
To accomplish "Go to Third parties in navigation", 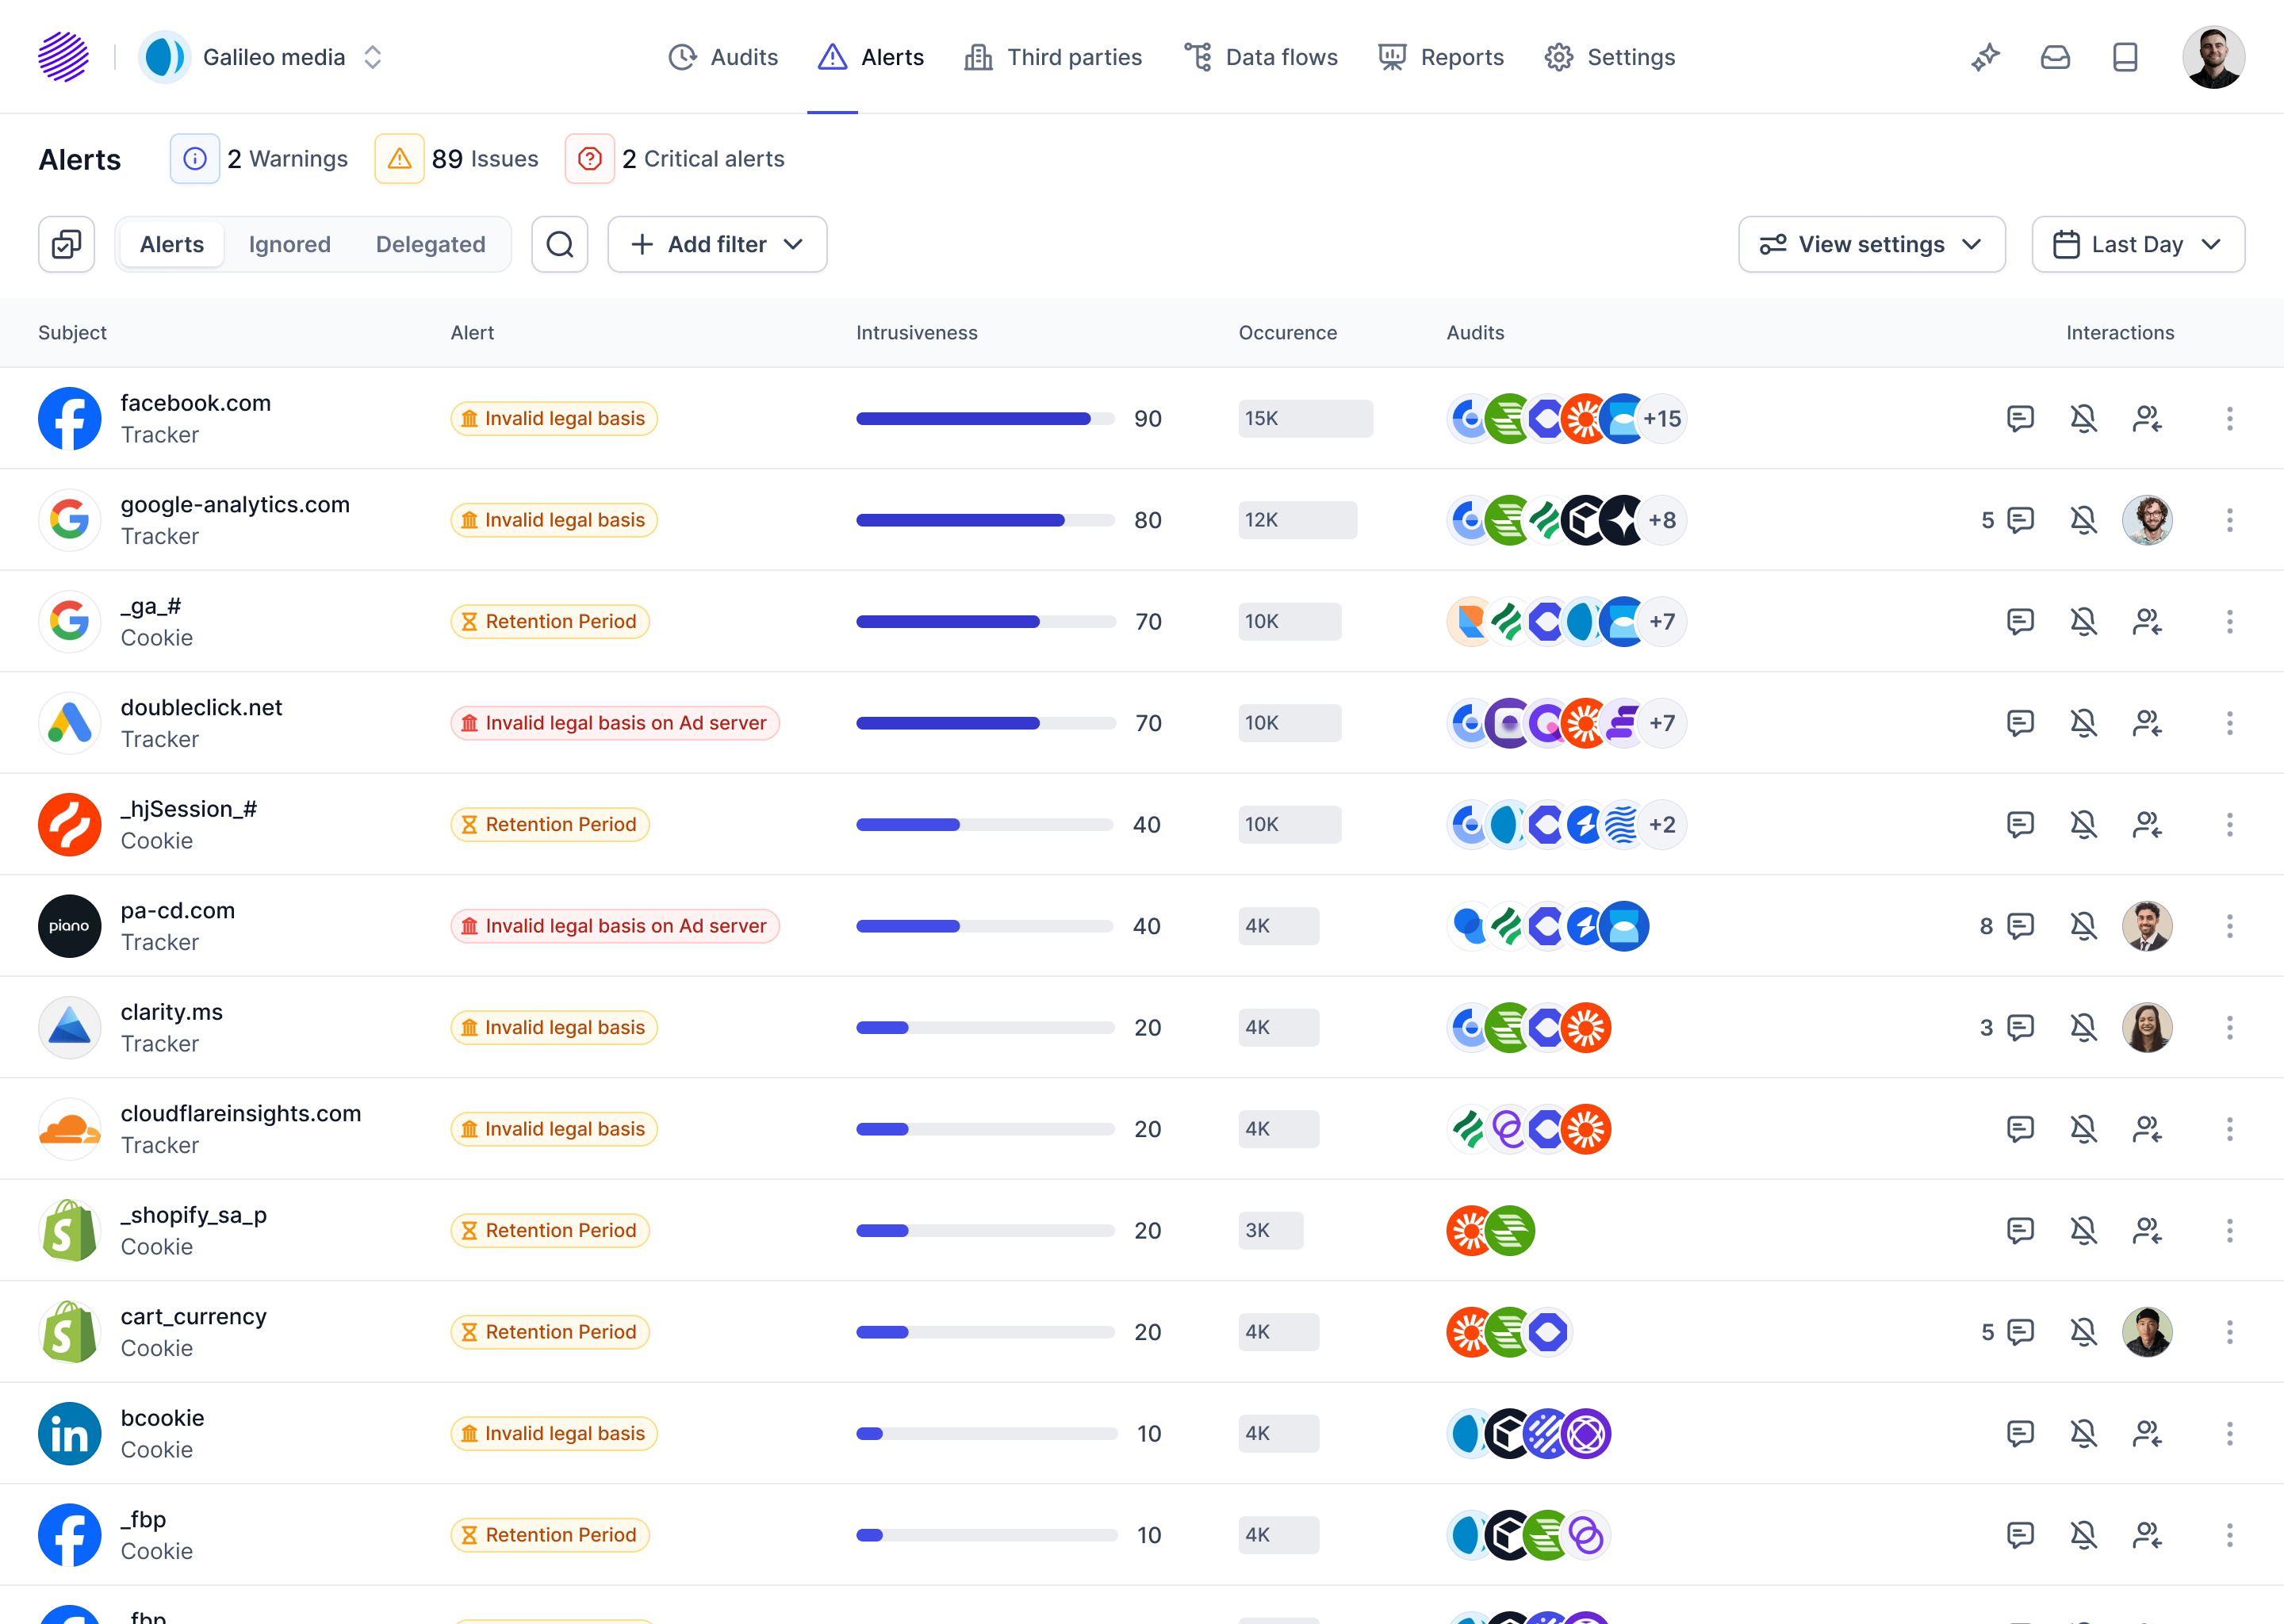I will click(x=1053, y=57).
